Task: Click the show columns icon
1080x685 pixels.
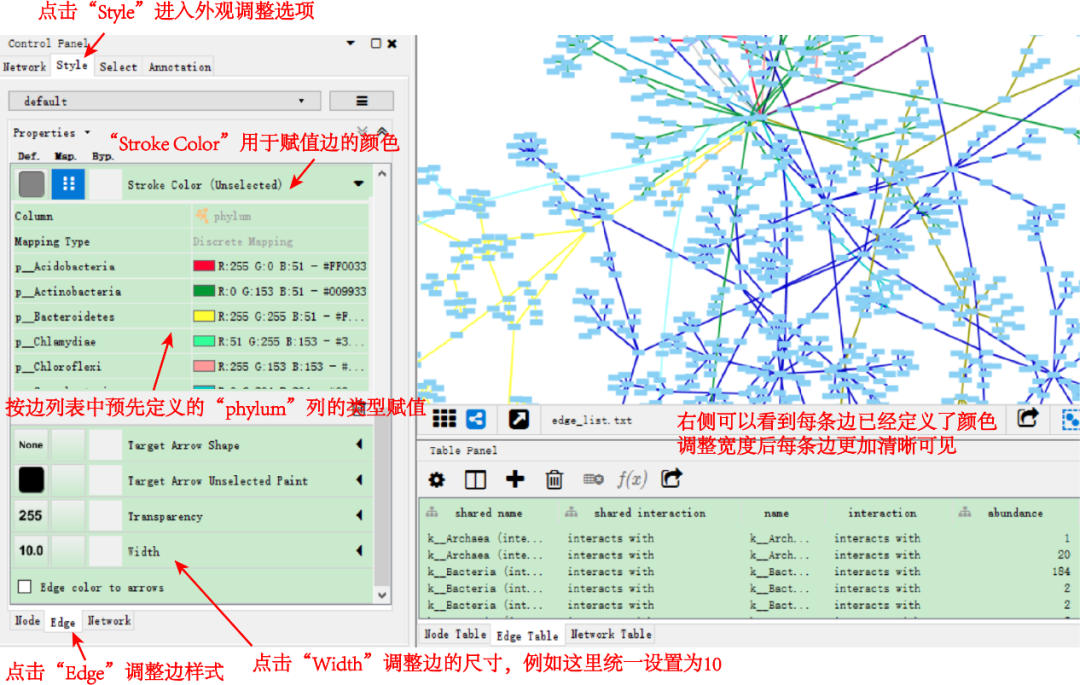Action: [475, 480]
